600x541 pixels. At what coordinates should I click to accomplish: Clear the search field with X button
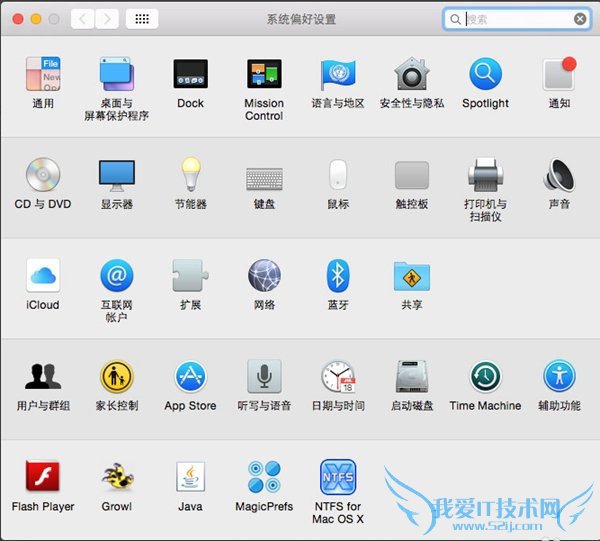click(580, 19)
